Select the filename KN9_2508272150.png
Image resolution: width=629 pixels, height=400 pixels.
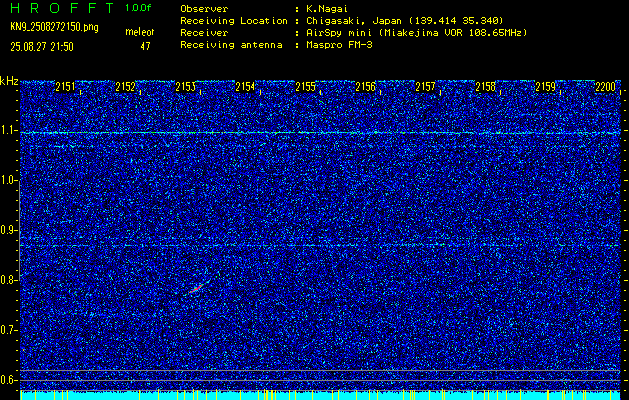[x=54, y=27]
